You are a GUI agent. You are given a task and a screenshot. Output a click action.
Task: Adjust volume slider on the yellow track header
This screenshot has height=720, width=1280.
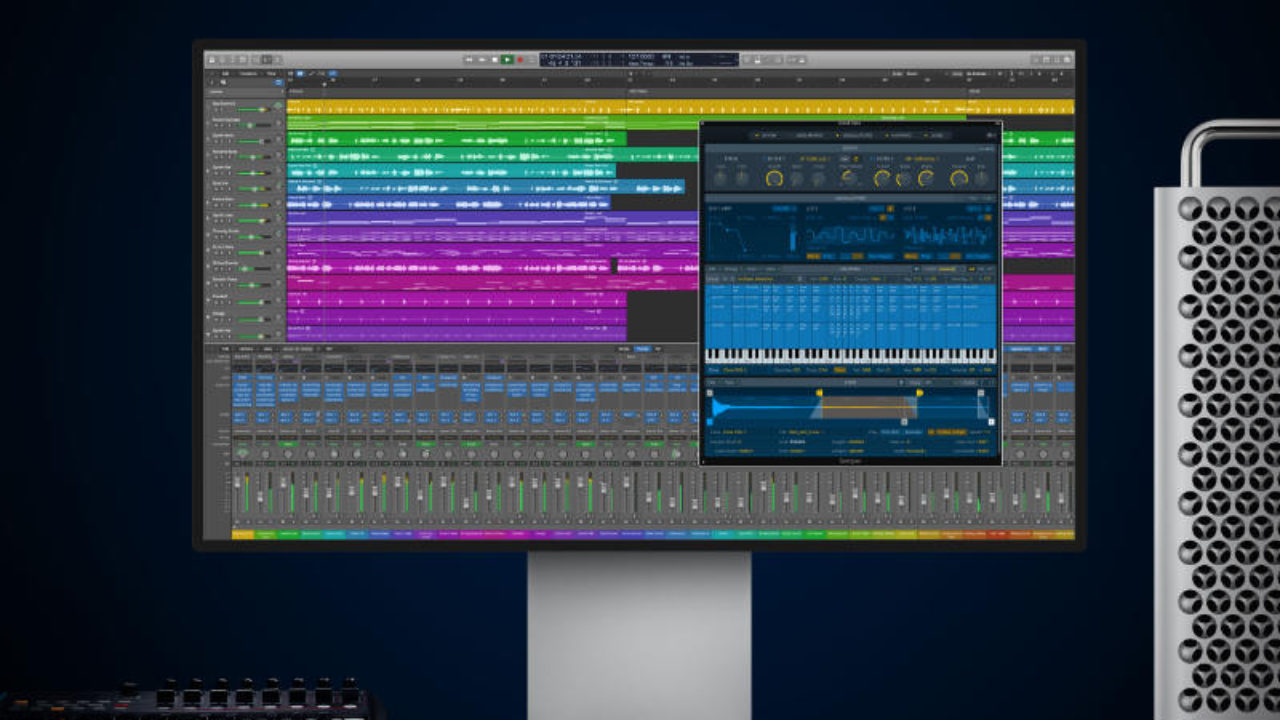tap(254, 109)
